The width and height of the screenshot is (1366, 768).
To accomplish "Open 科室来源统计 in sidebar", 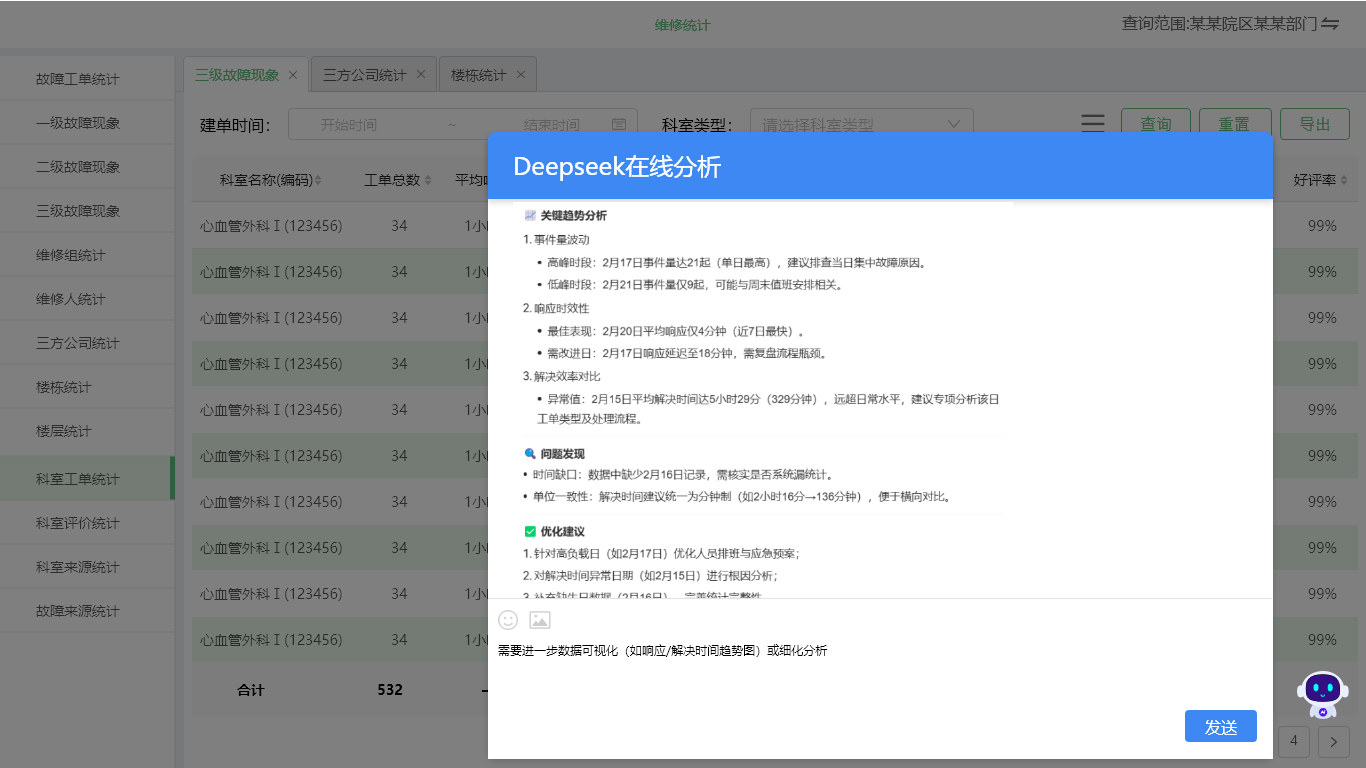I will [x=87, y=567].
